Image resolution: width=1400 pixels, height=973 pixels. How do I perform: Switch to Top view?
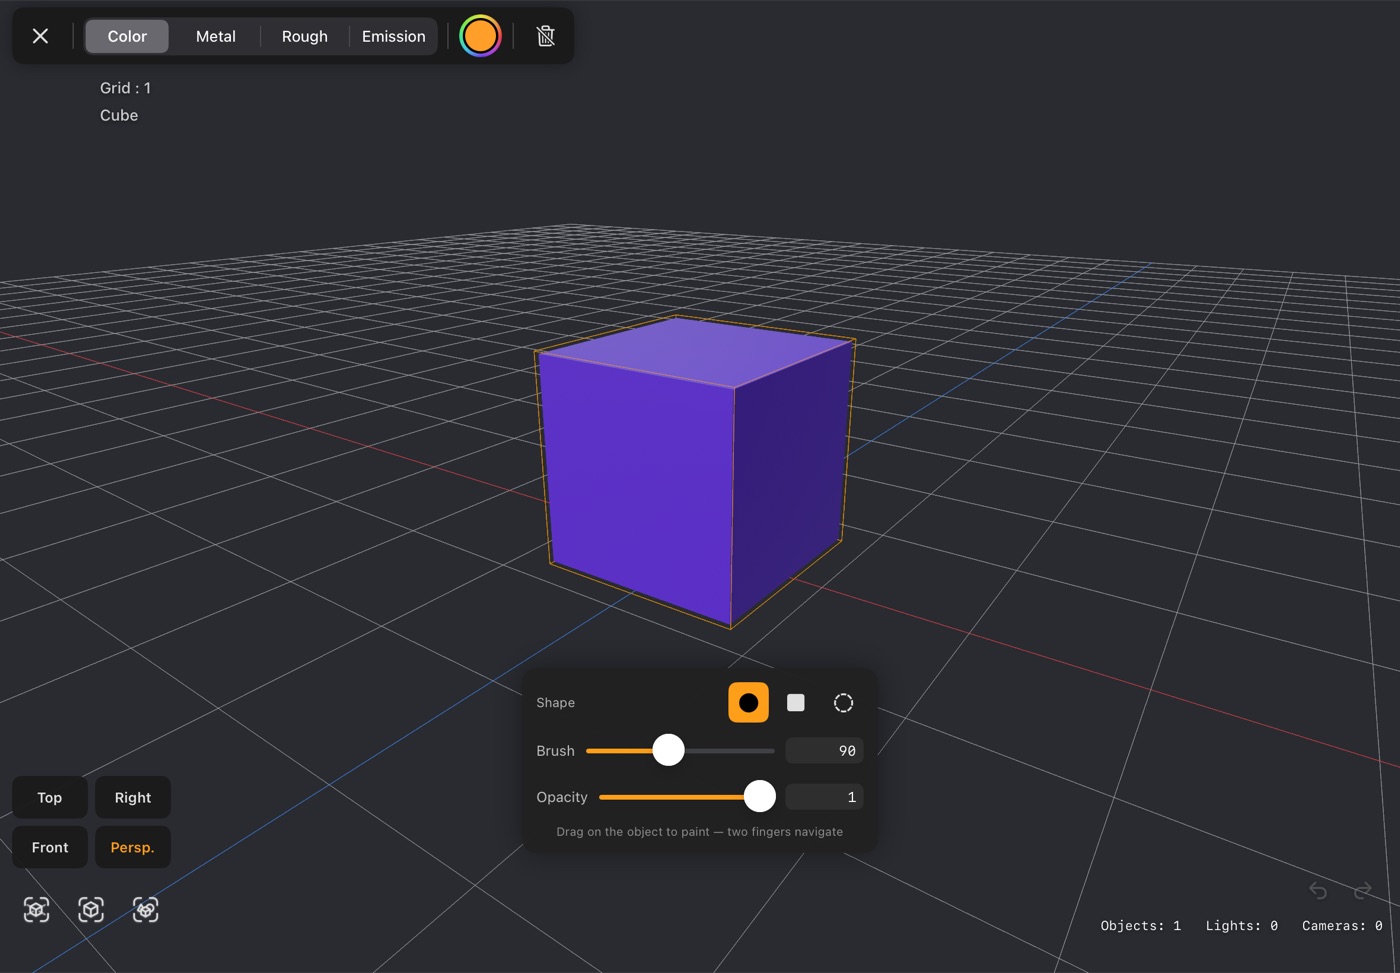pos(50,797)
